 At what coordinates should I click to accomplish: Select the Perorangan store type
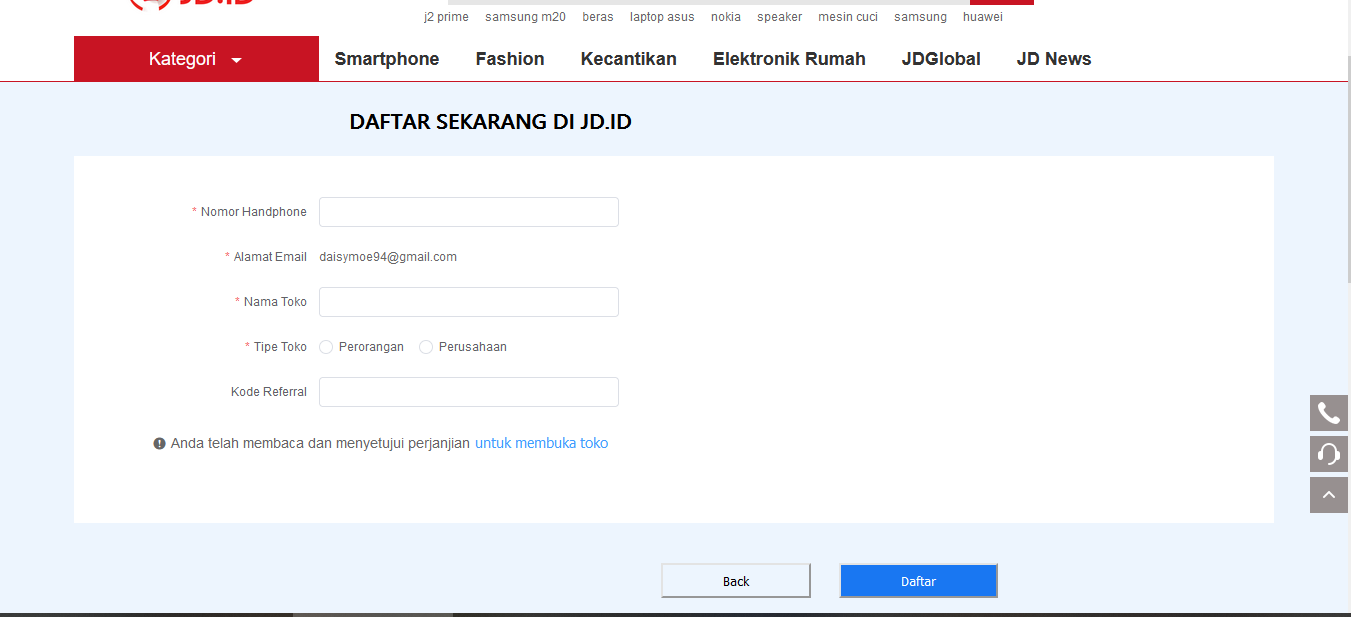point(326,347)
